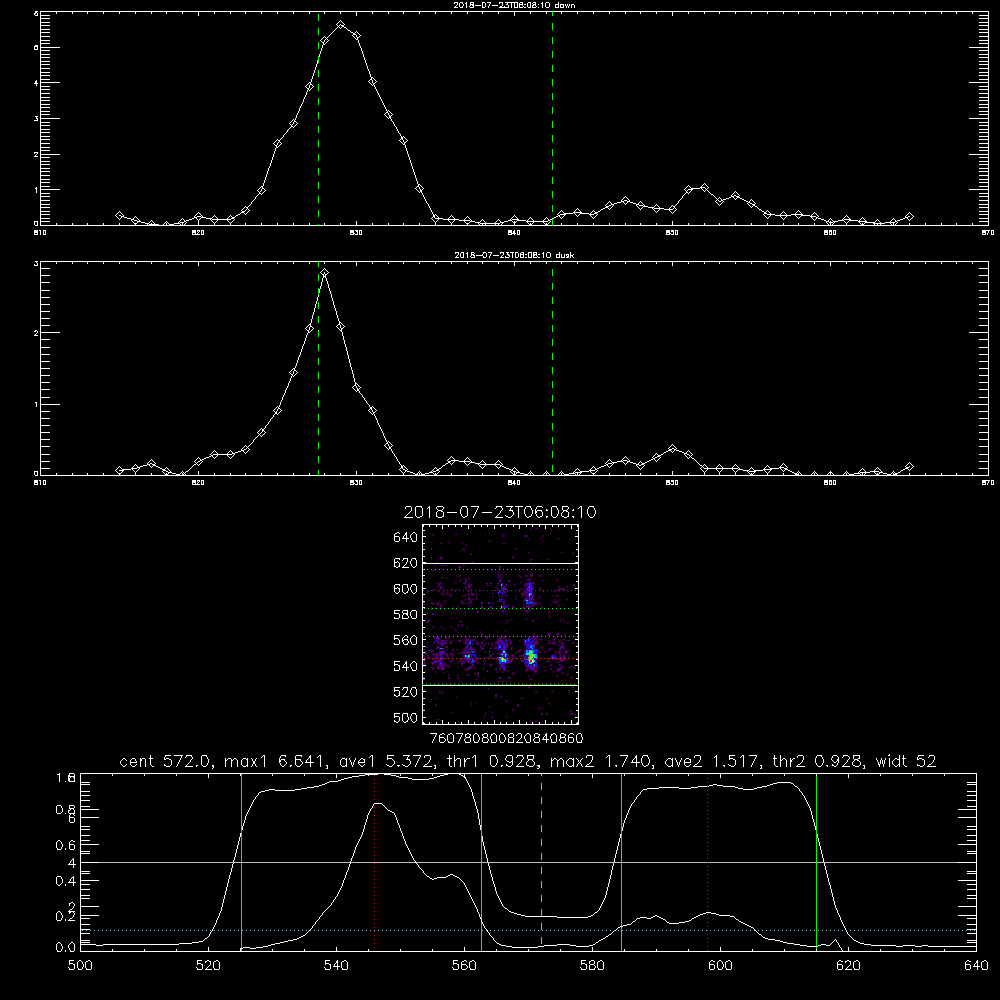Viewport: 1000px width, 1000px height.
Task: Click the 560 x-axis label of the bottom plot
Action: (464, 966)
